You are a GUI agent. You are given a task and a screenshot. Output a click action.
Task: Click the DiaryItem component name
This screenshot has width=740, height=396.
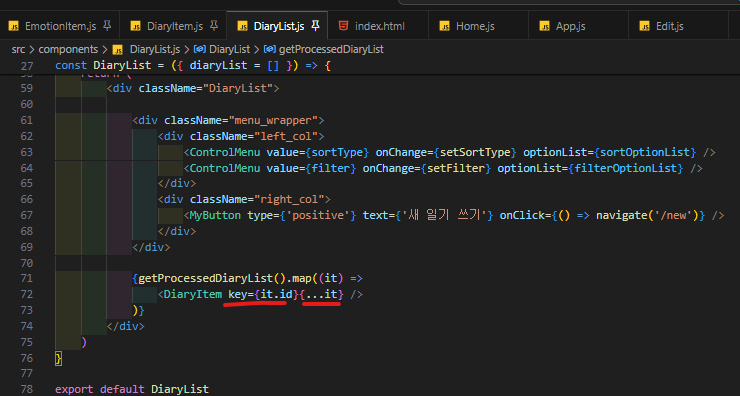coord(193,294)
